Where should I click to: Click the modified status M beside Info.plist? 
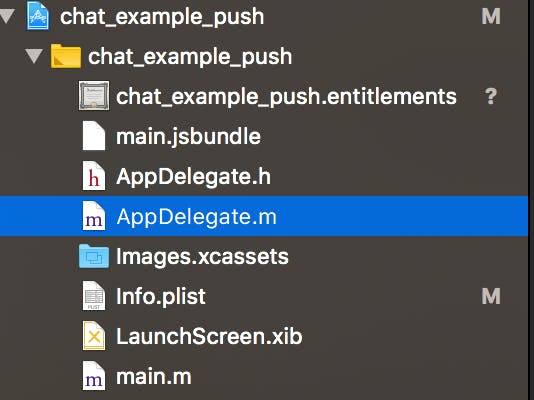[491, 296]
